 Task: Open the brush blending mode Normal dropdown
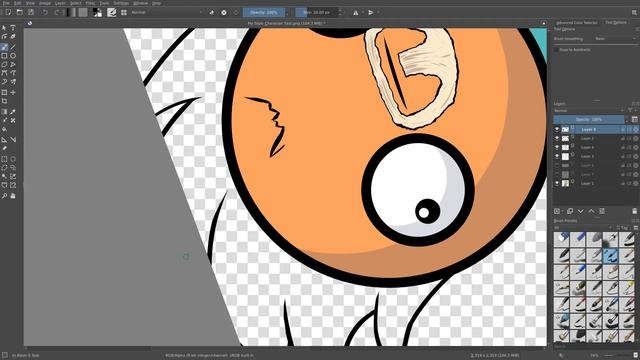tap(166, 13)
